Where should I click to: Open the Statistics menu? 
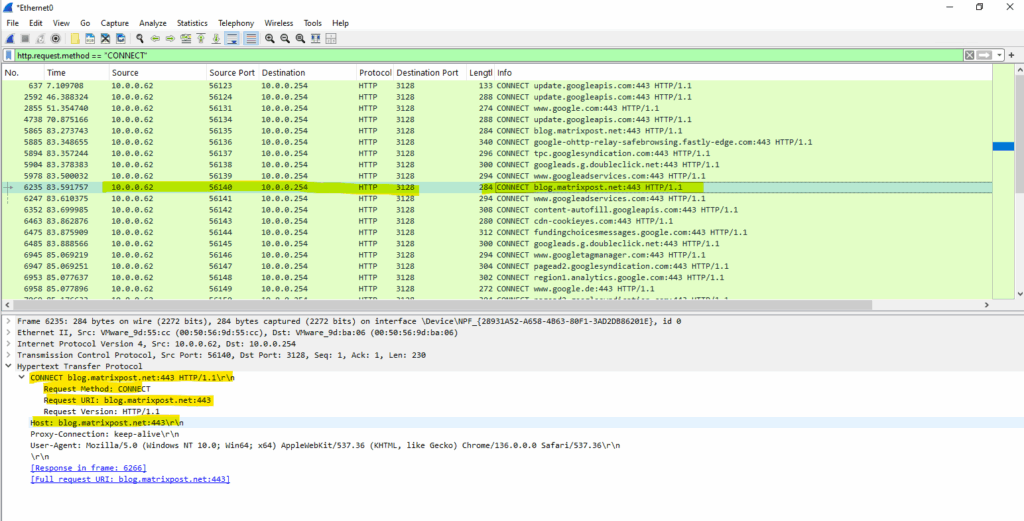192,23
